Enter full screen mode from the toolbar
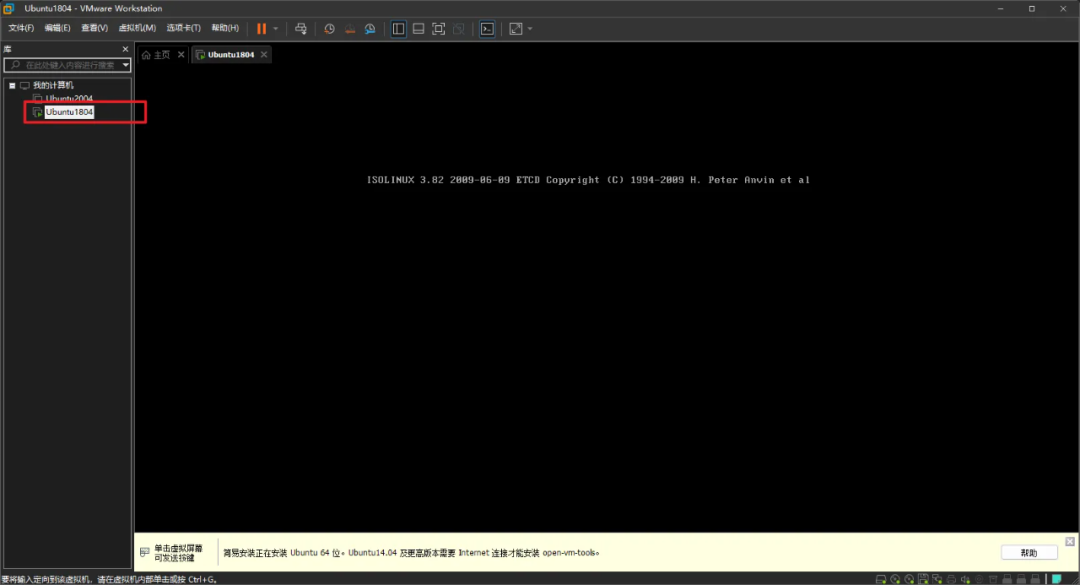Screen dimensions: 1080x585 click(x=438, y=28)
